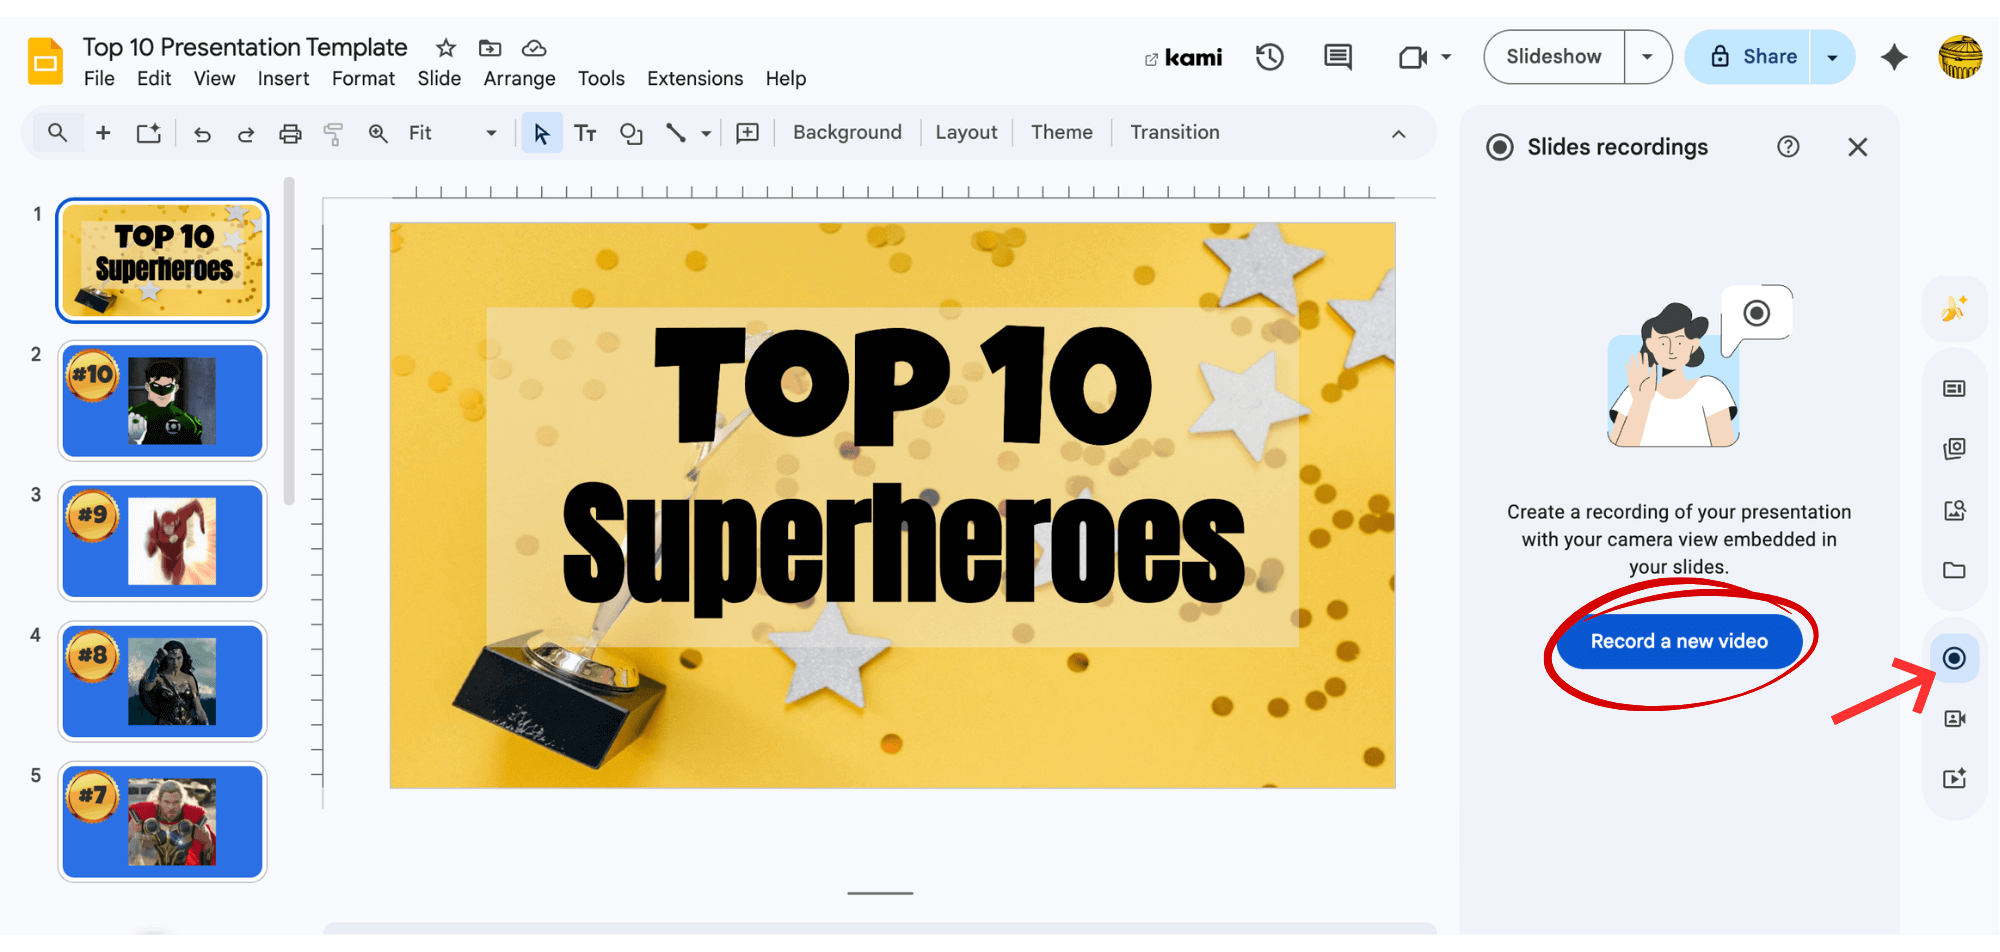Open the comments history icon
Screen dimensions: 2000x952
[1337, 58]
